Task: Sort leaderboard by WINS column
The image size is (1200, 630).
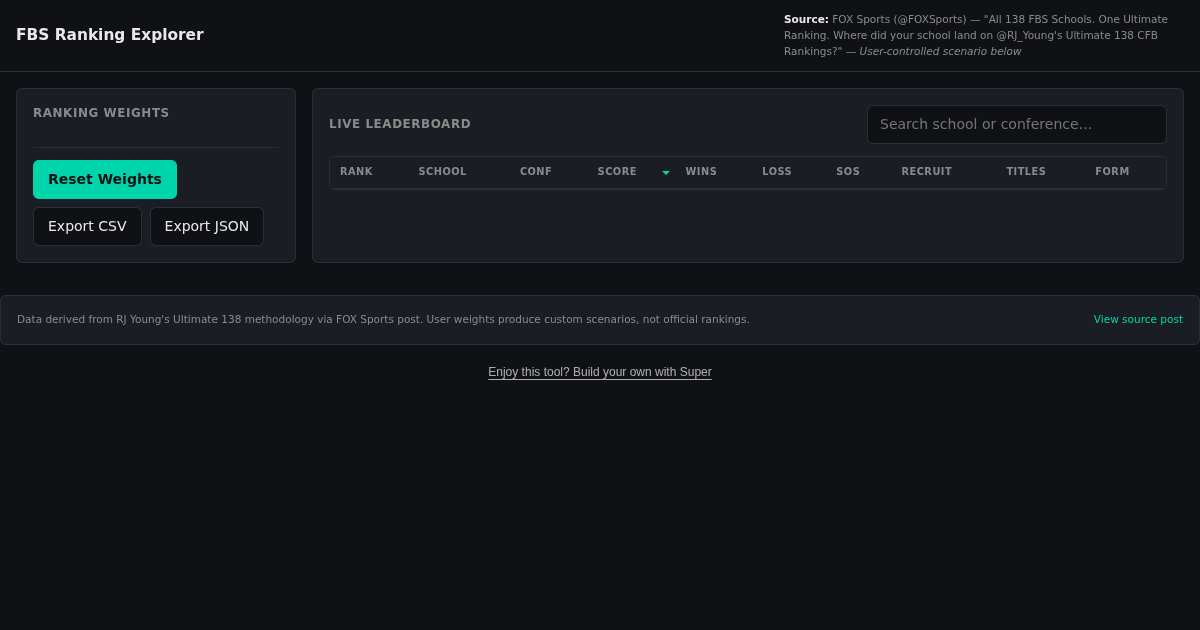Action: tap(701, 172)
